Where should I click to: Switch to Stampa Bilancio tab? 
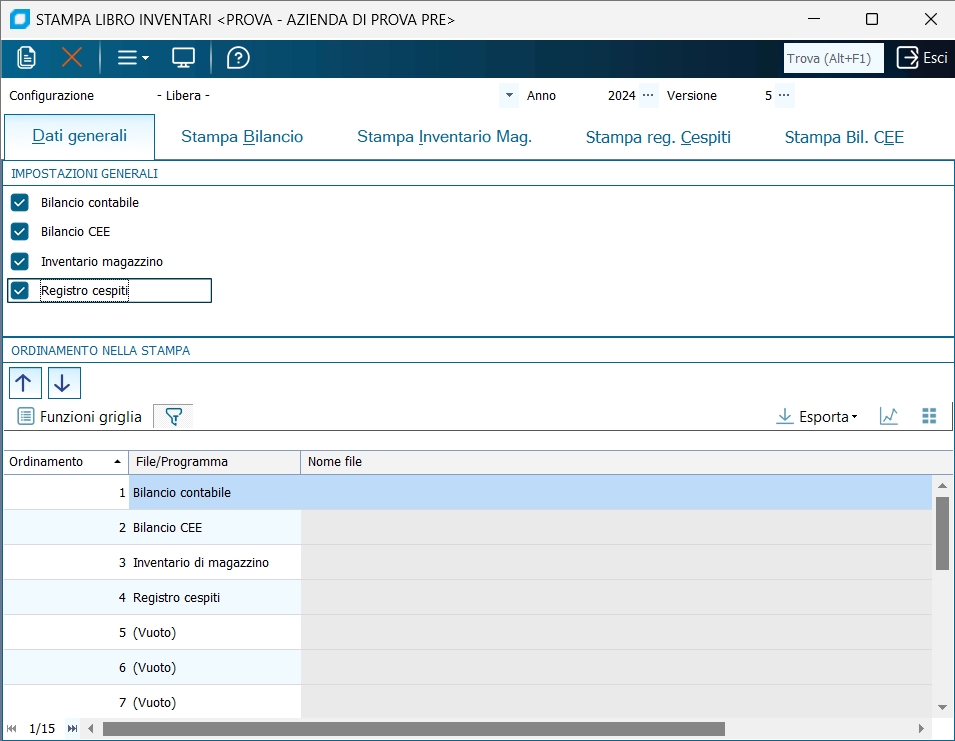click(x=242, y=138)
